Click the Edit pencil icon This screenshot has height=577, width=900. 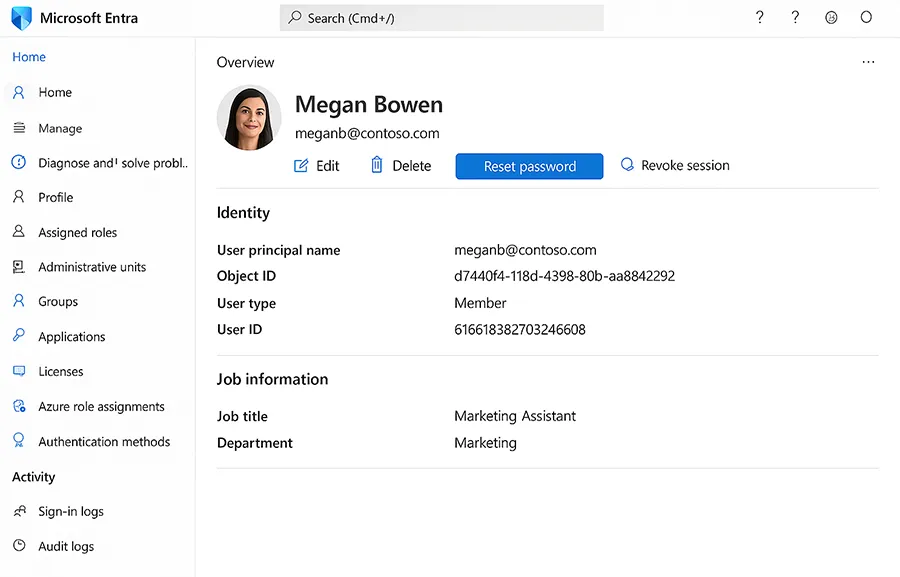click(299, 165)
